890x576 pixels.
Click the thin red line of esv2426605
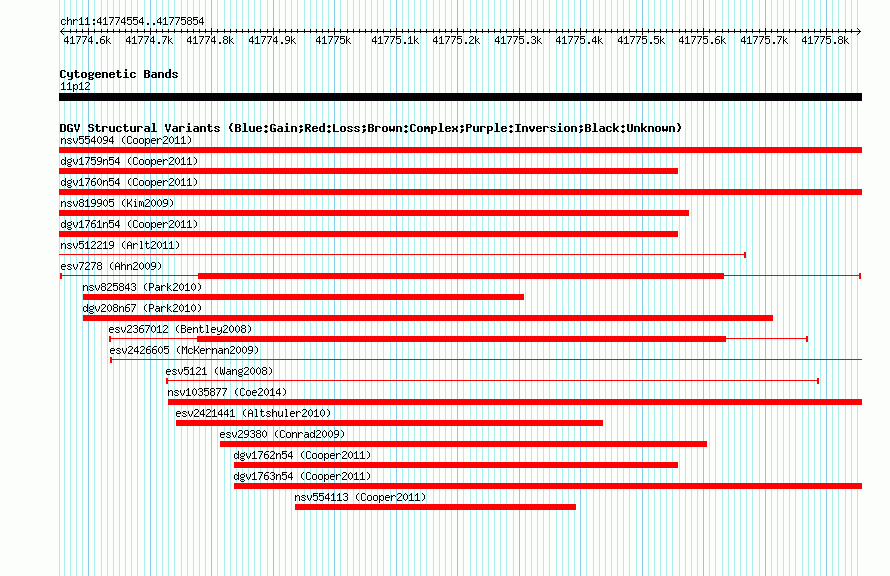point(486,360)
